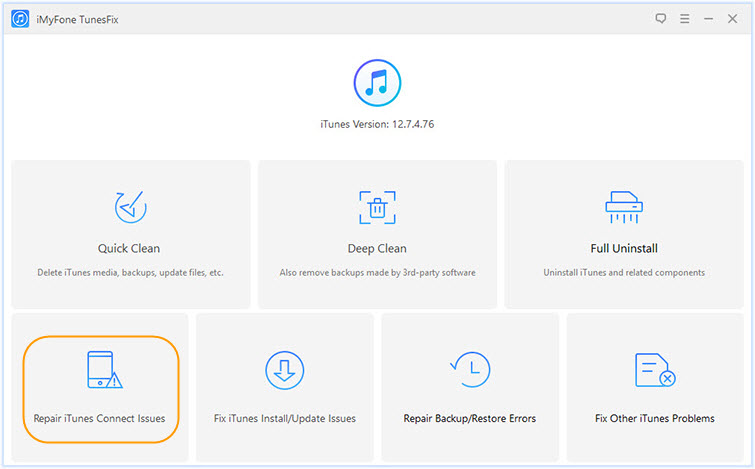755x469 pixels.
Task: Click the 'iMyFone TunesFix' window title
Action: point(77,20)
